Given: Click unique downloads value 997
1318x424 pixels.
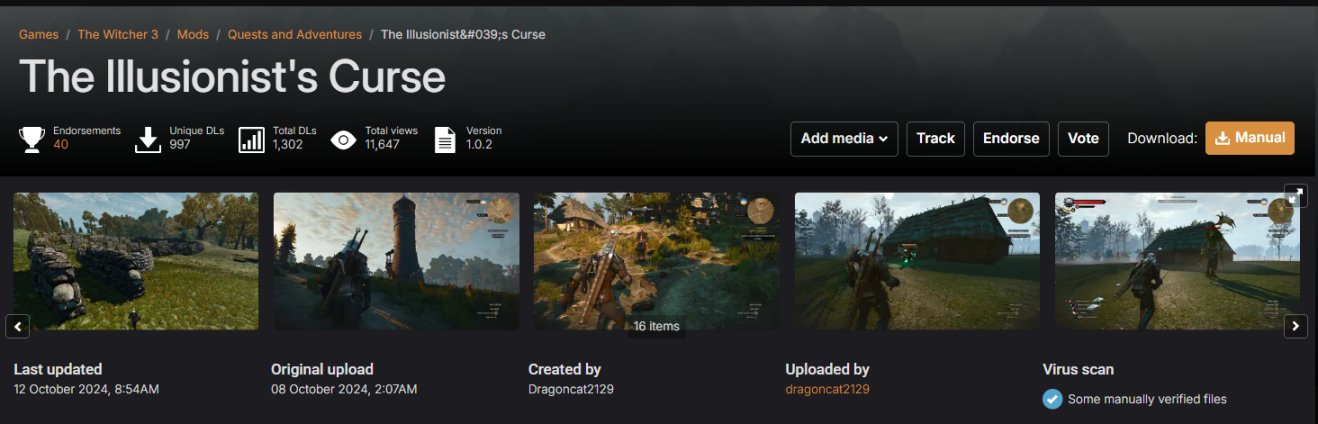Looking at the screenshot, I should click(180, 145).
